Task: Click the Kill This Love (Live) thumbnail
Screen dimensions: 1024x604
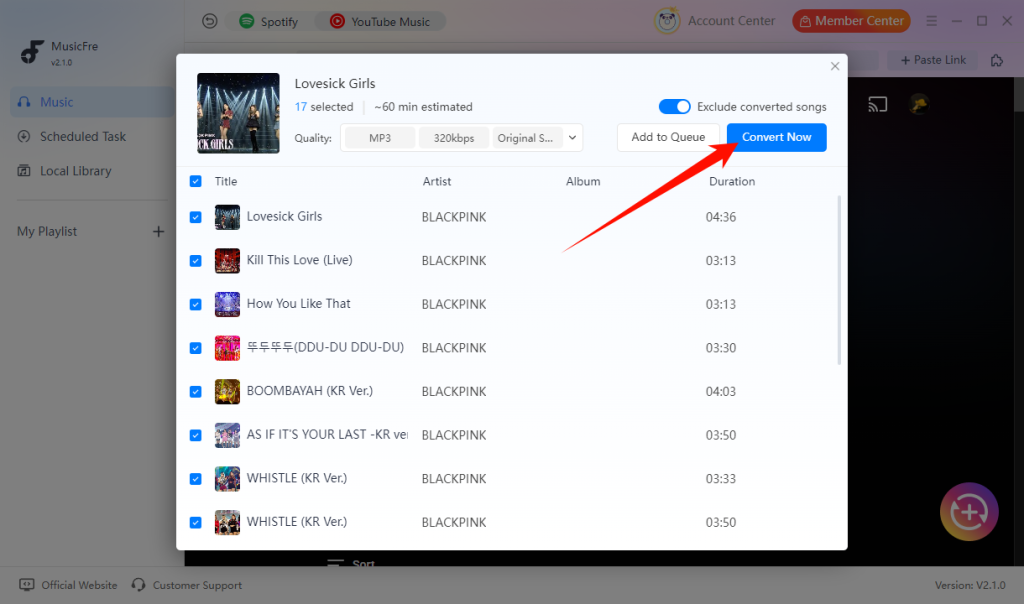Action: pos(227,261)
